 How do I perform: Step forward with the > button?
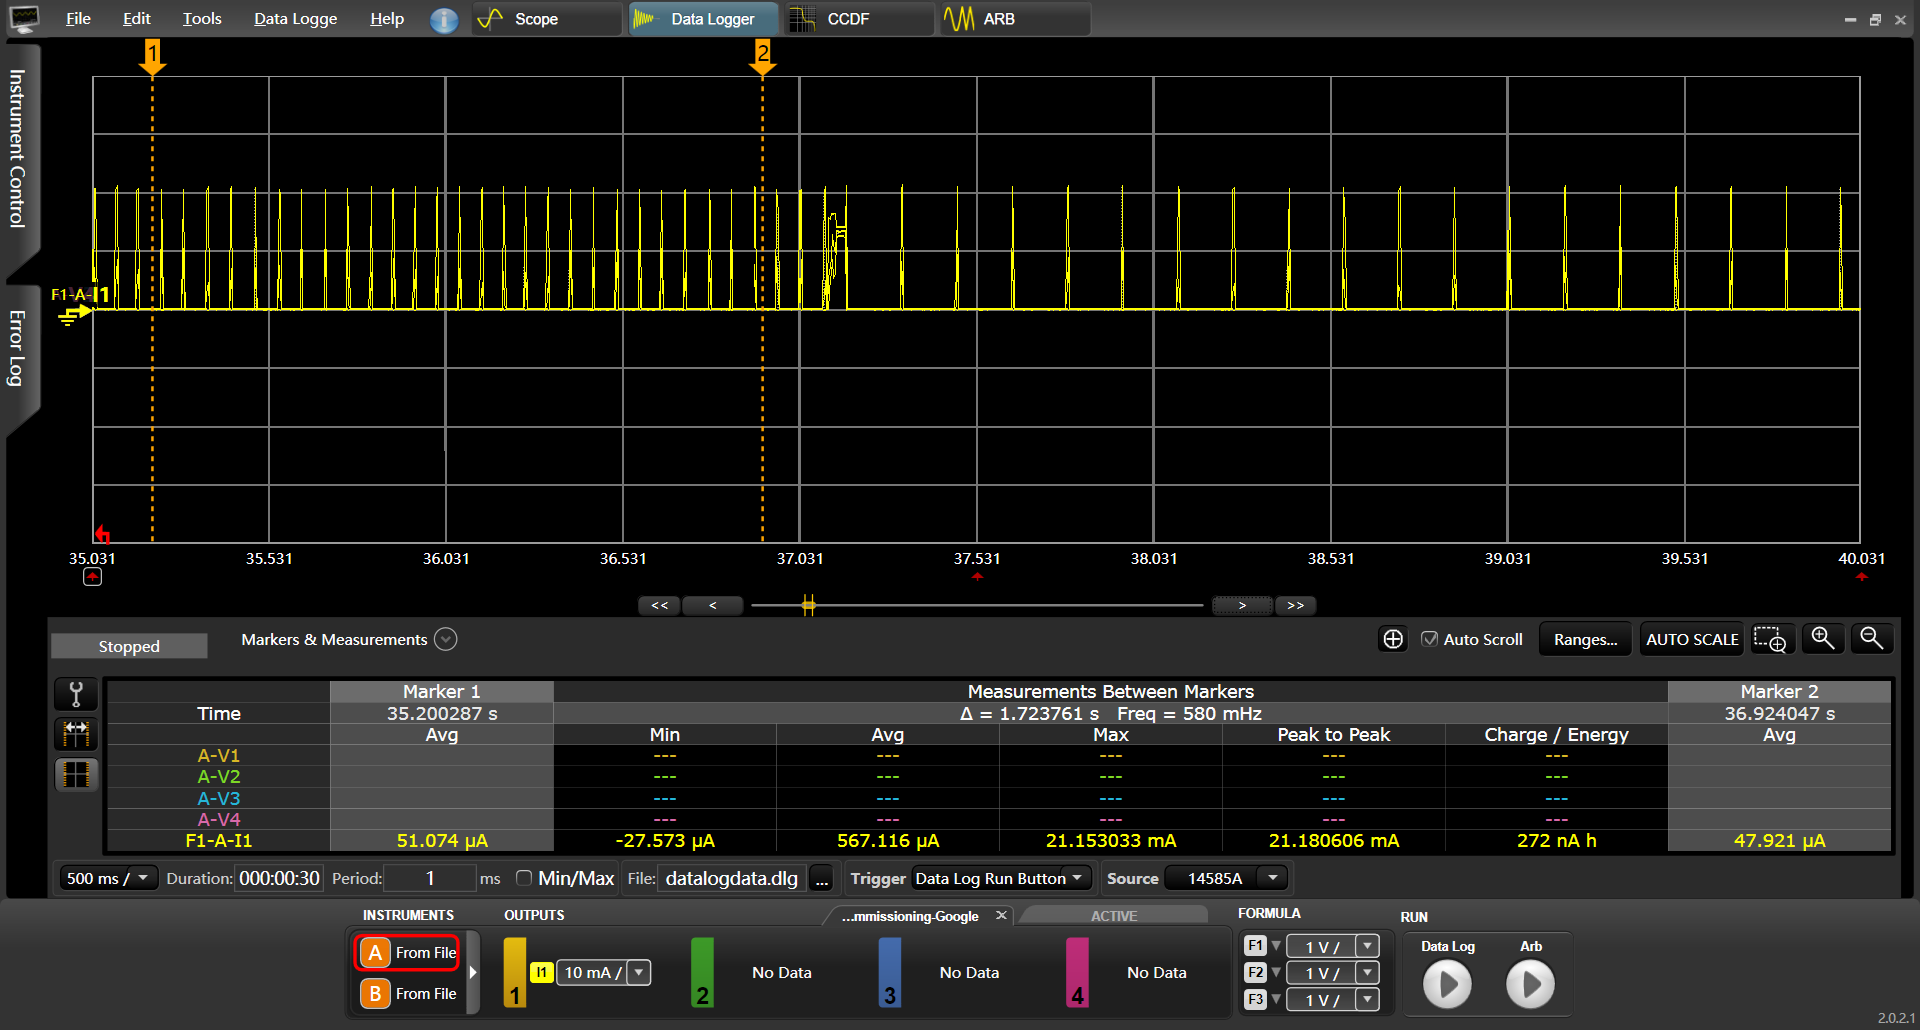[x=1242, y=605]
